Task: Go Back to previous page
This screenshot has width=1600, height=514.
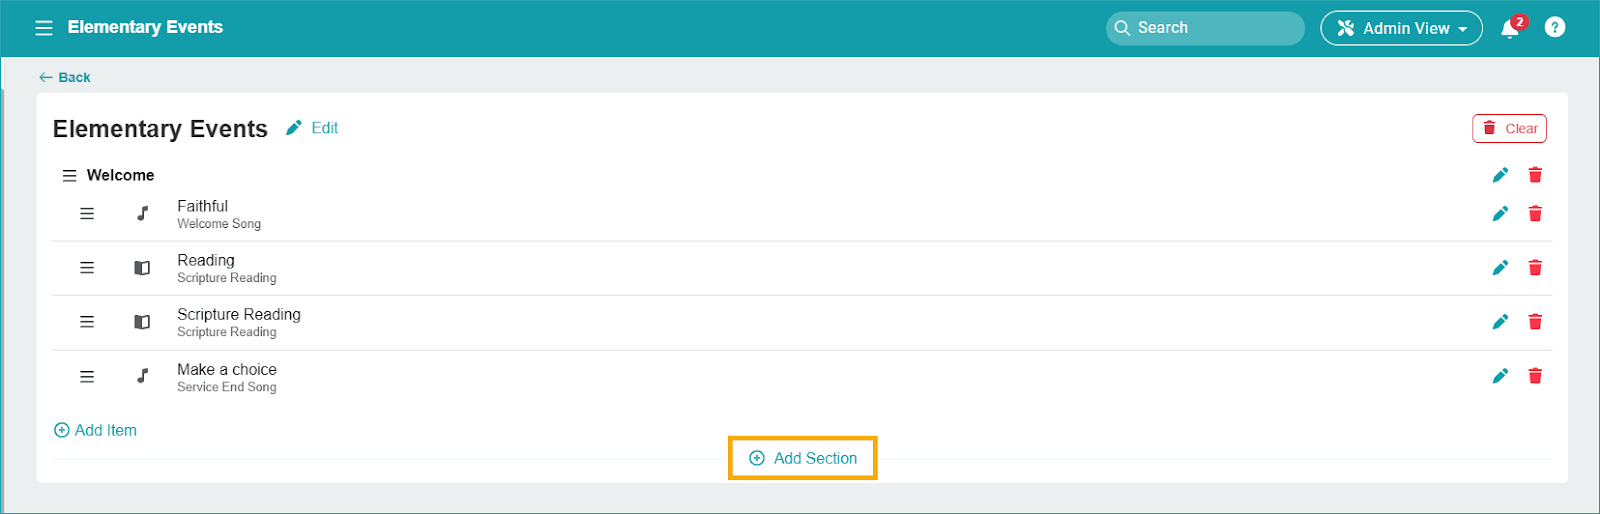Action: 65,77
